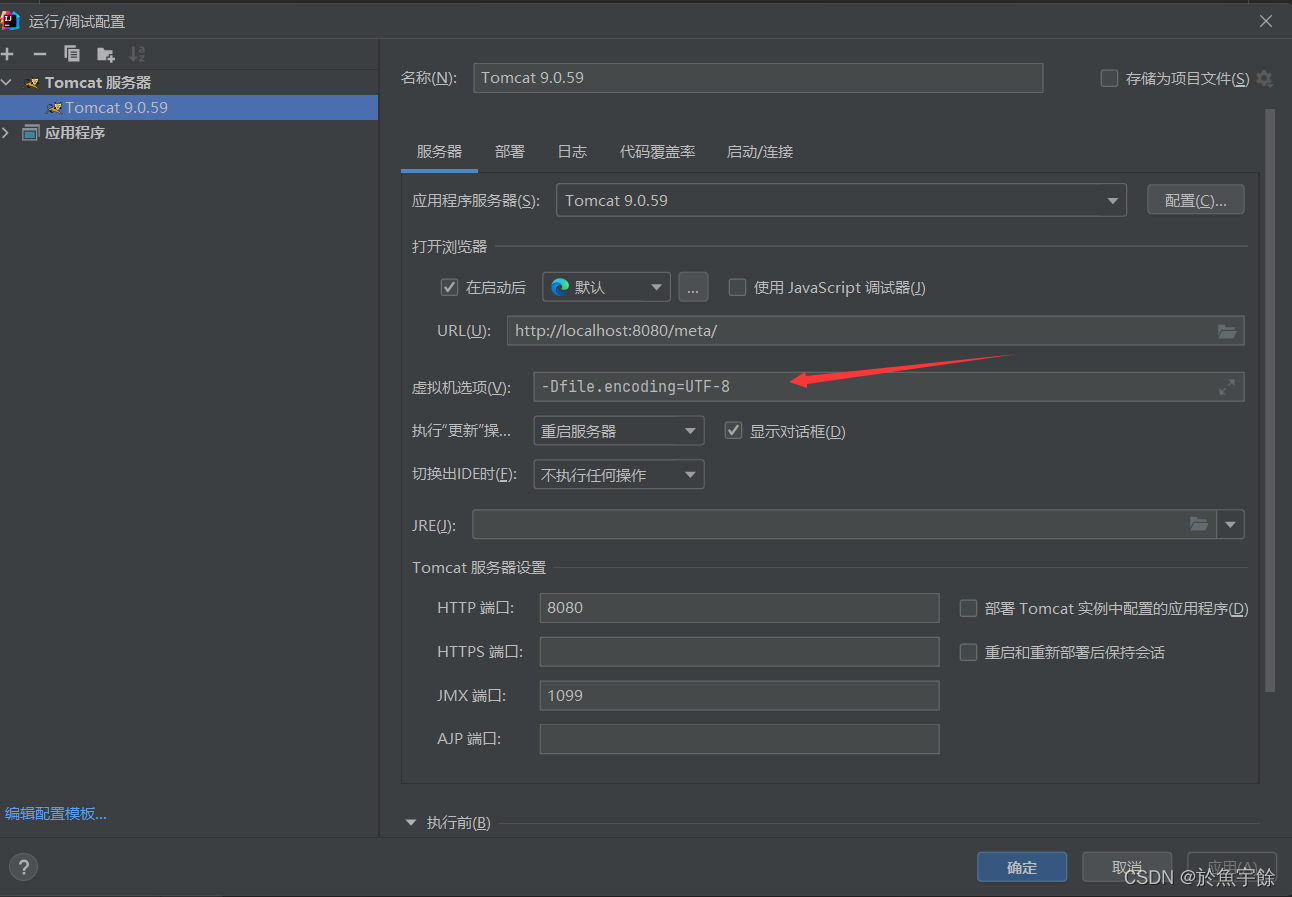Open settings gear for project file storage

[x=1265, y=78]
